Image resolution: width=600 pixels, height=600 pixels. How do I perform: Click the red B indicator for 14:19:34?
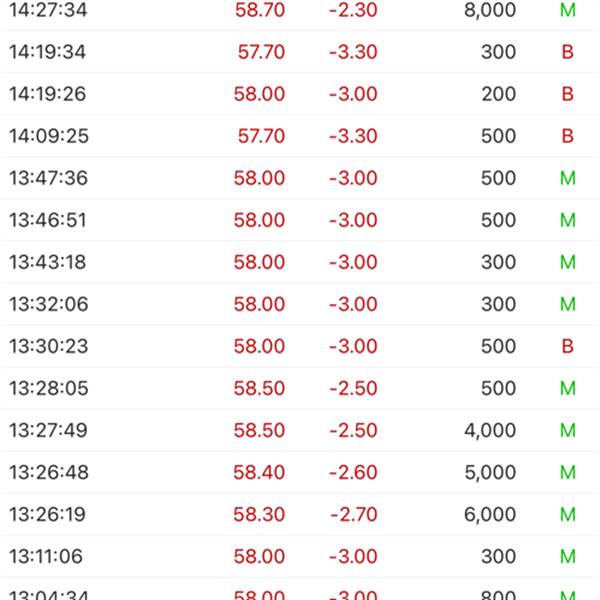568,52
